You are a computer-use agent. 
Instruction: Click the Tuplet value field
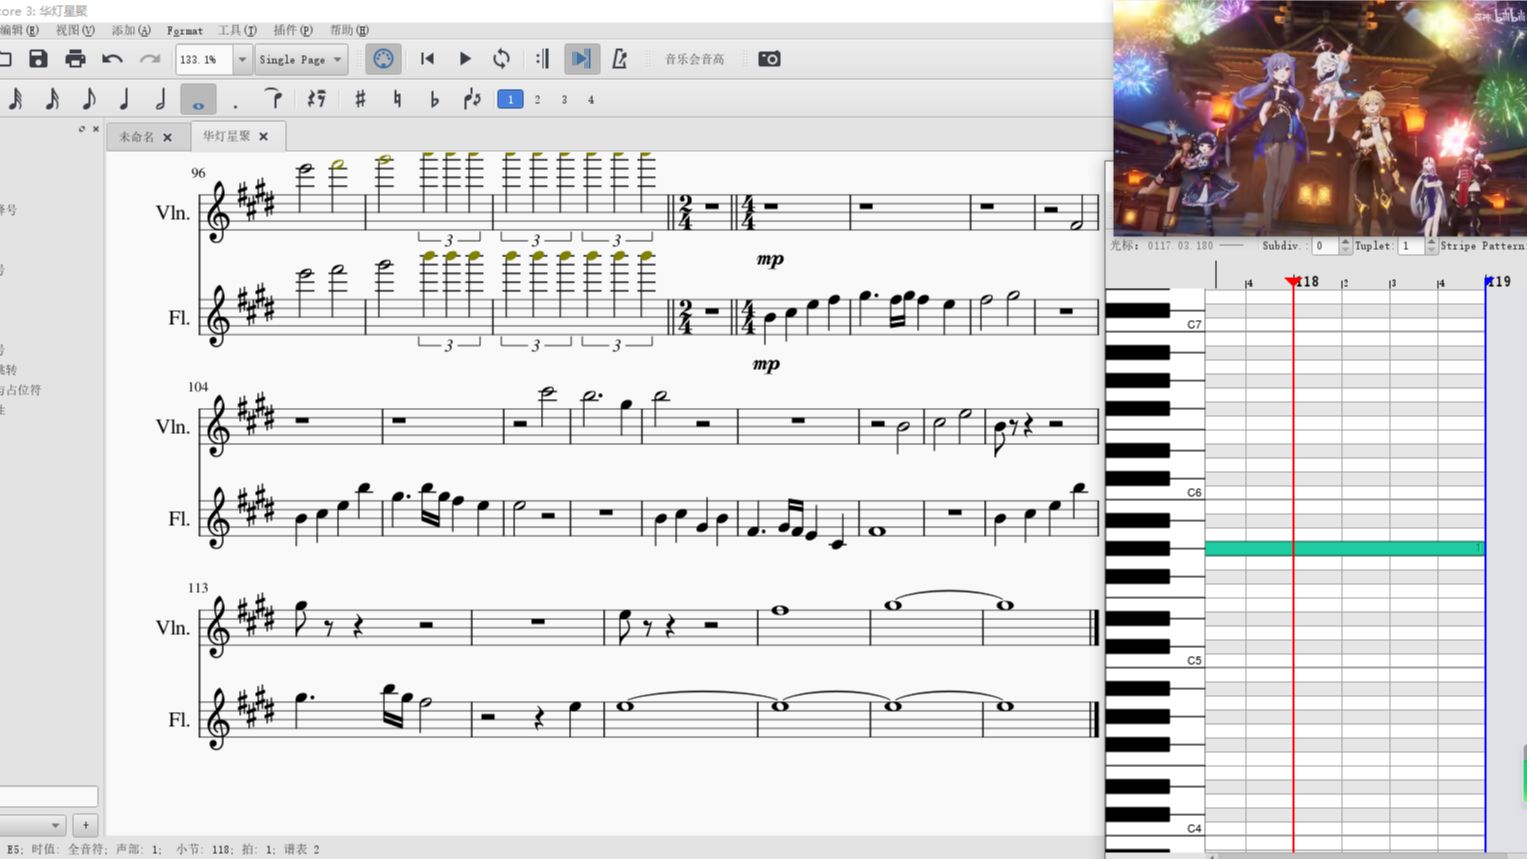pyautogui.click(x=1411, y=245)
